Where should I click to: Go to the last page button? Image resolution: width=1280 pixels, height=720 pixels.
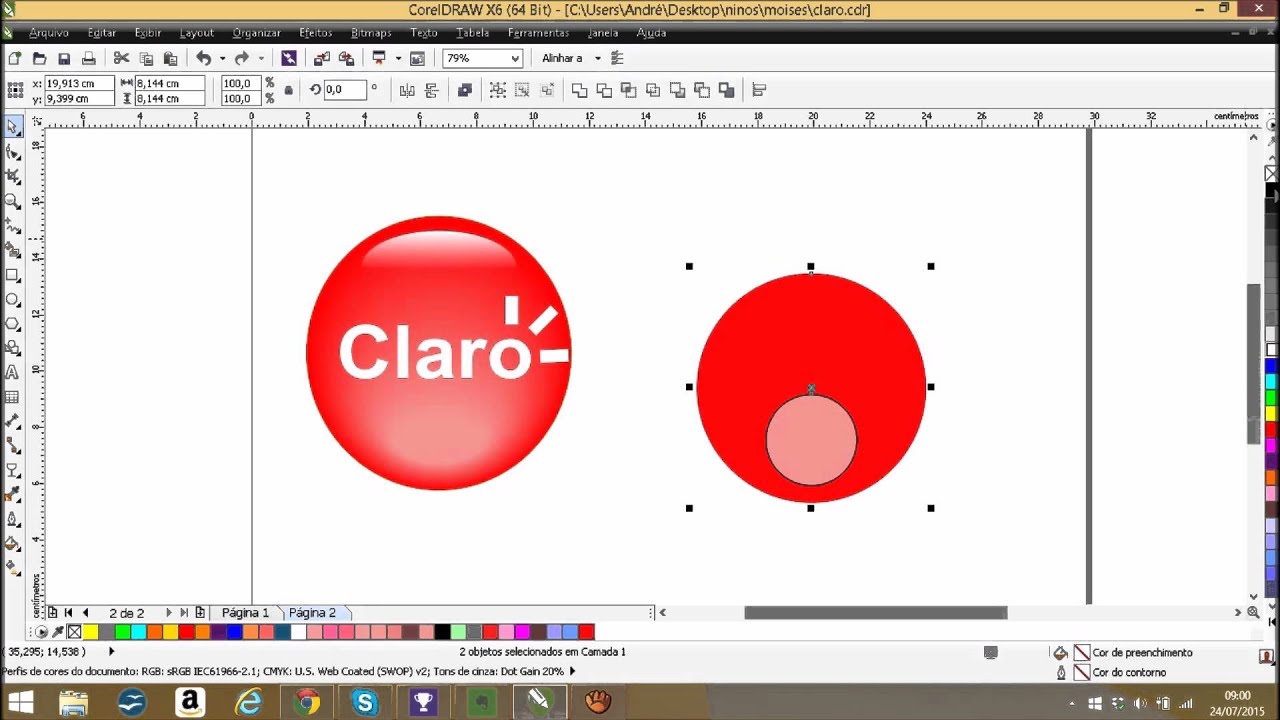[184, 613]
